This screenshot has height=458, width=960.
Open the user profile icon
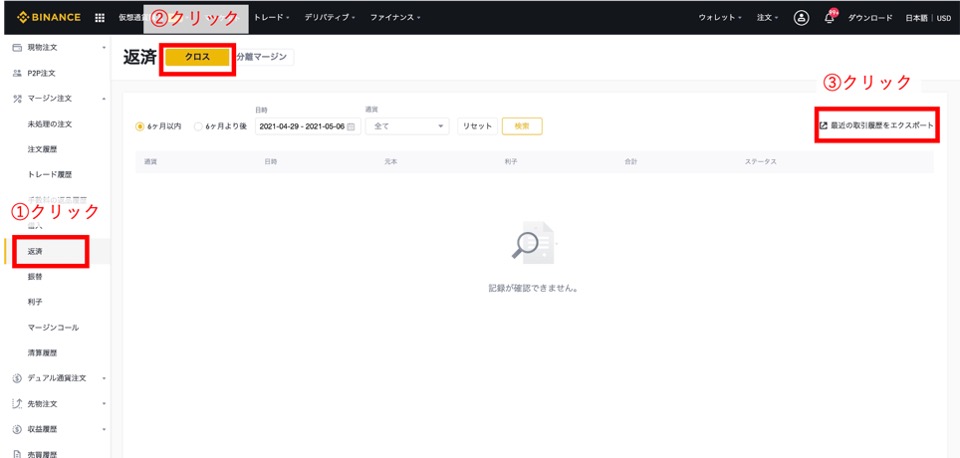(801, 18)
